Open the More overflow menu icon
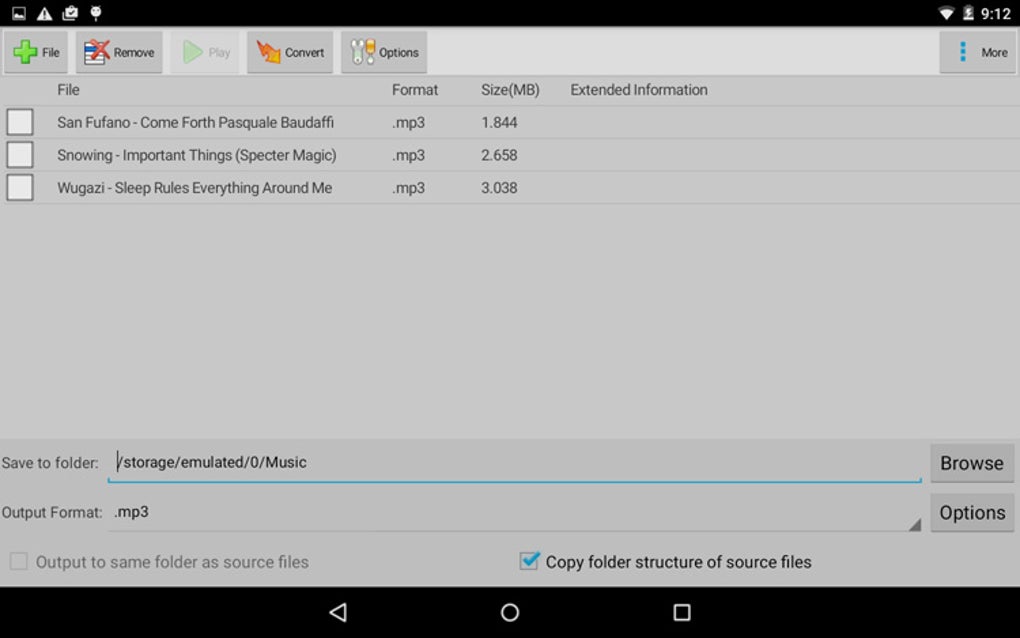1020x638 pixels. click(963, 52)
